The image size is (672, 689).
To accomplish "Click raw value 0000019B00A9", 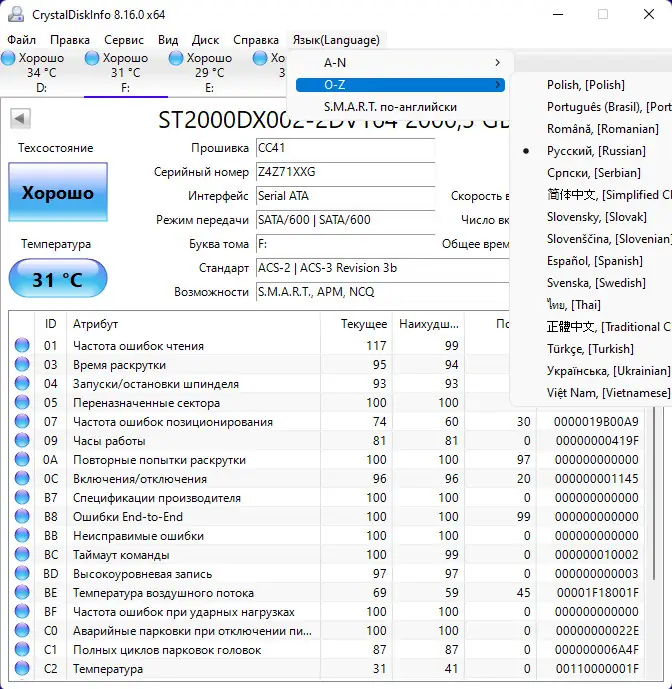I will (x=596, y=422).
